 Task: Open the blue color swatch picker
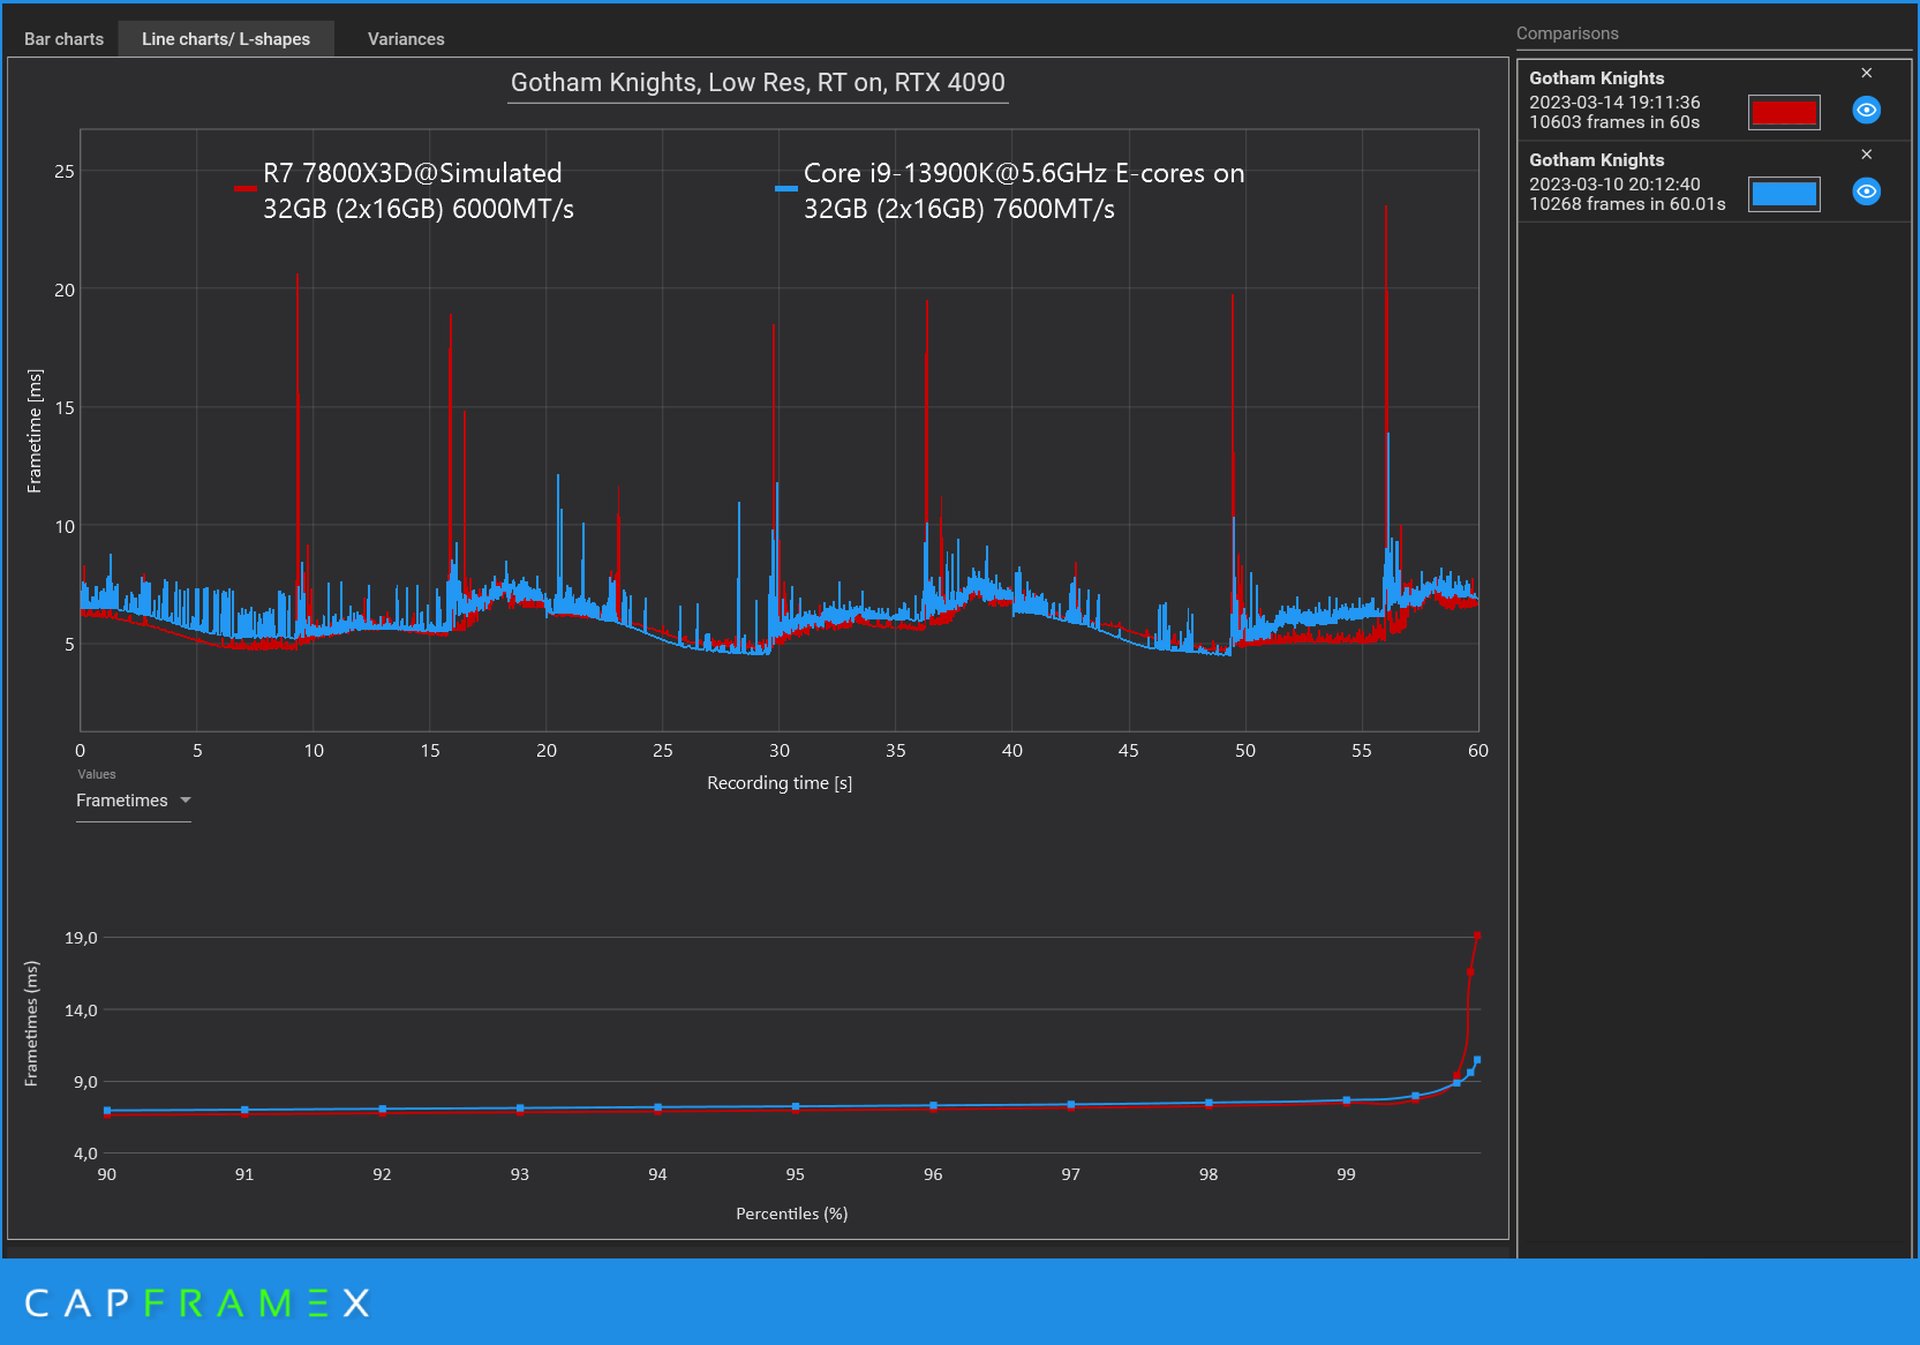point(1784,194)
